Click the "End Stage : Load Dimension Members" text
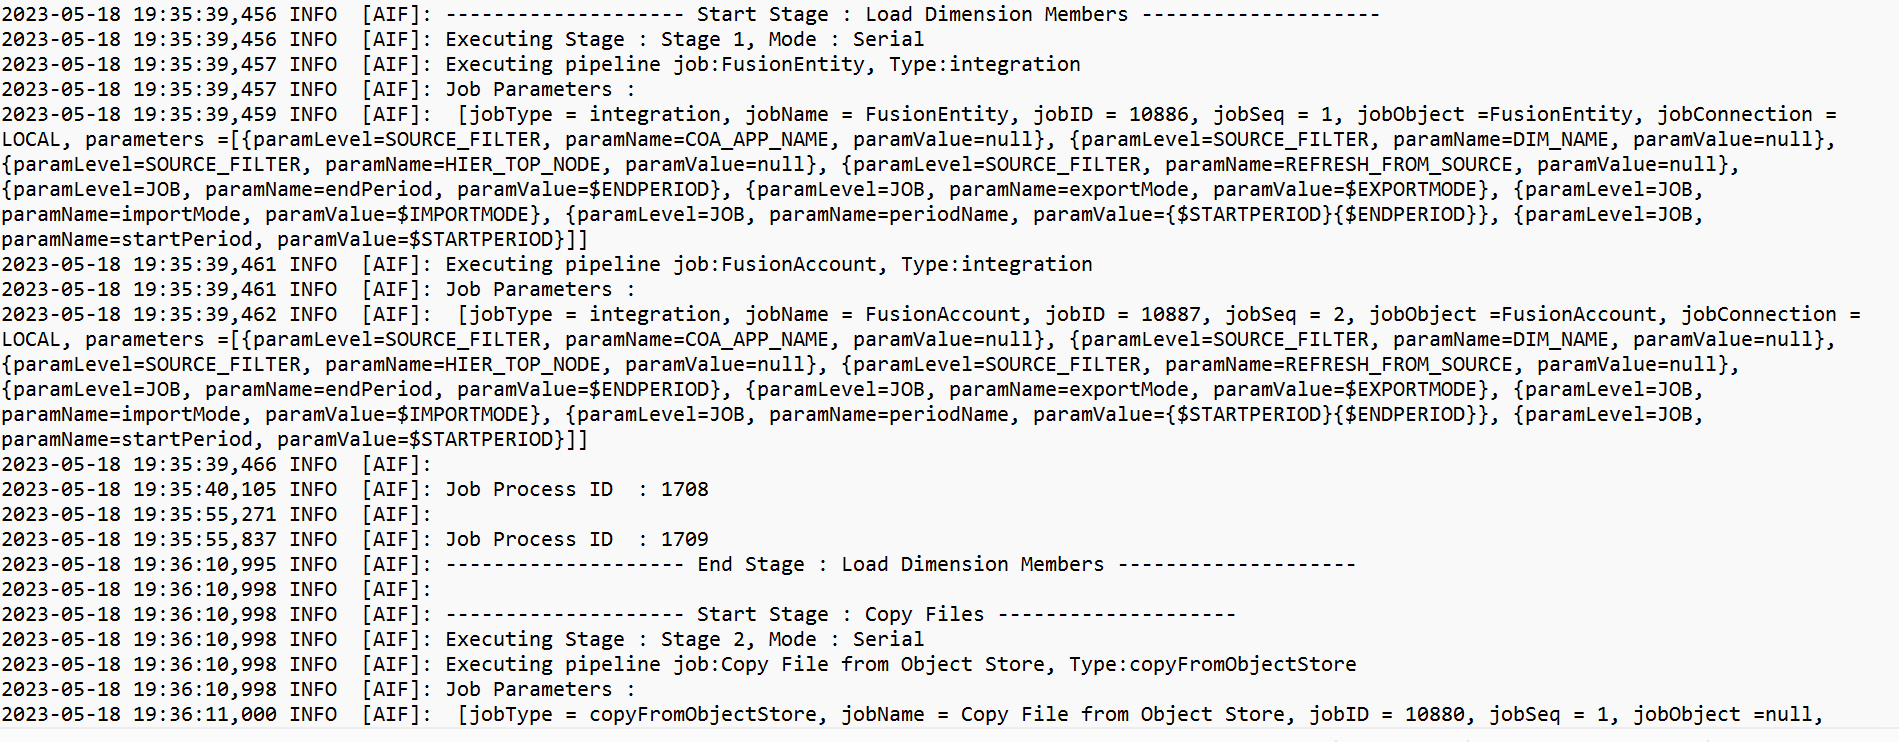The image size is (1899, 742). click(900, 564)
